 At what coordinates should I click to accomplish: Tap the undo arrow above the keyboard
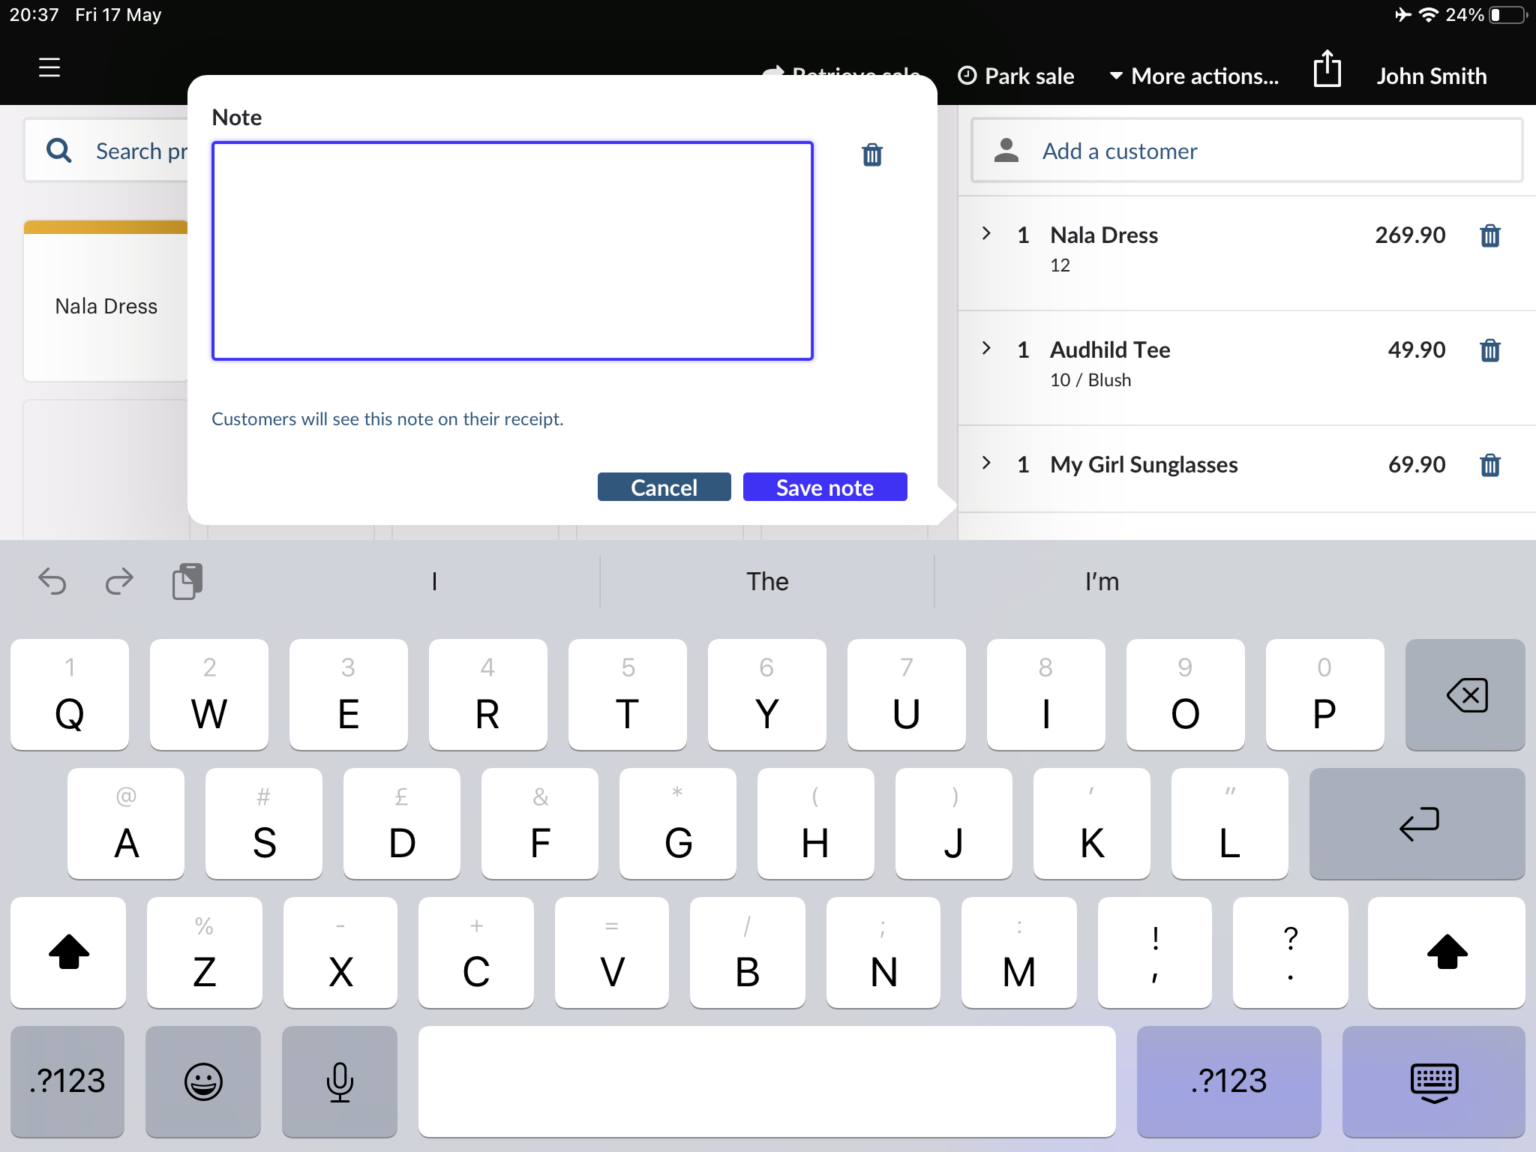52,581
